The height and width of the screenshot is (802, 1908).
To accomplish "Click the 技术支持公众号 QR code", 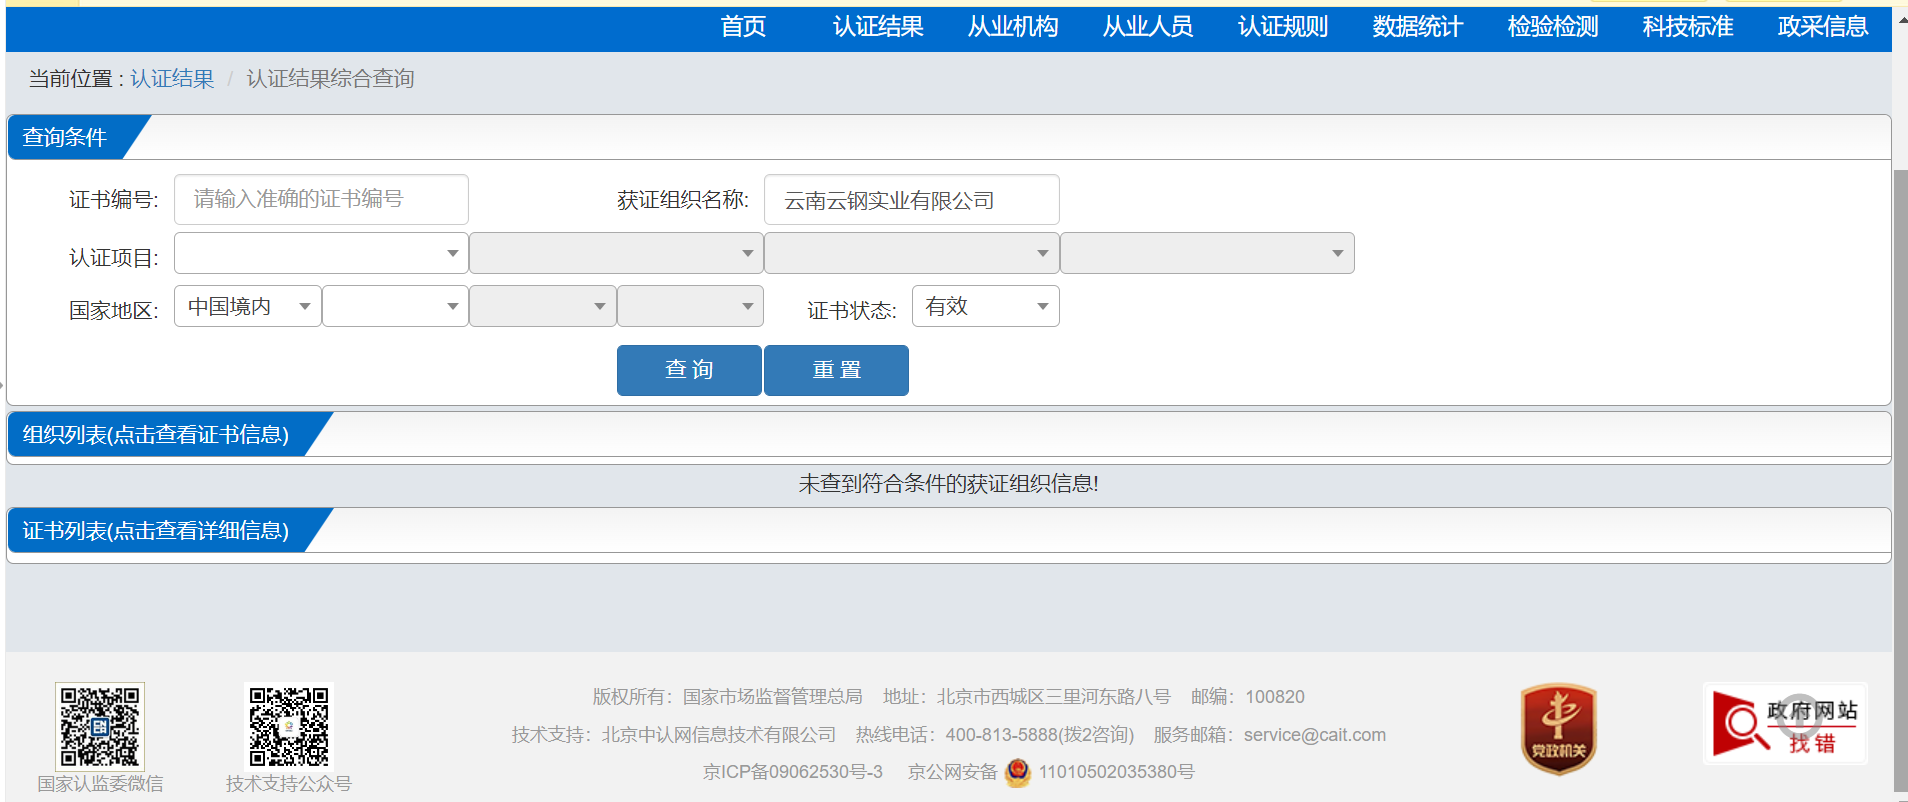I will 288,726.
